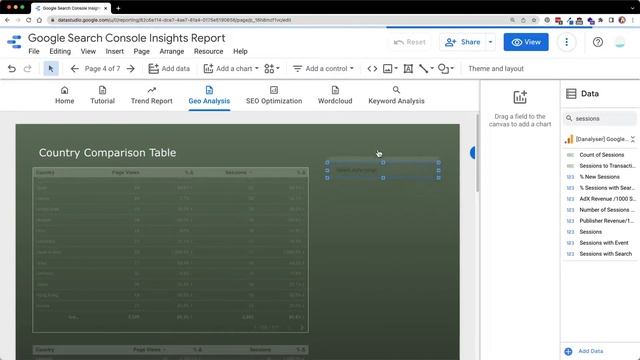This screenshot has height=360, width=640.
Task: Bookmark page with star icon
Action: (534, 20)
